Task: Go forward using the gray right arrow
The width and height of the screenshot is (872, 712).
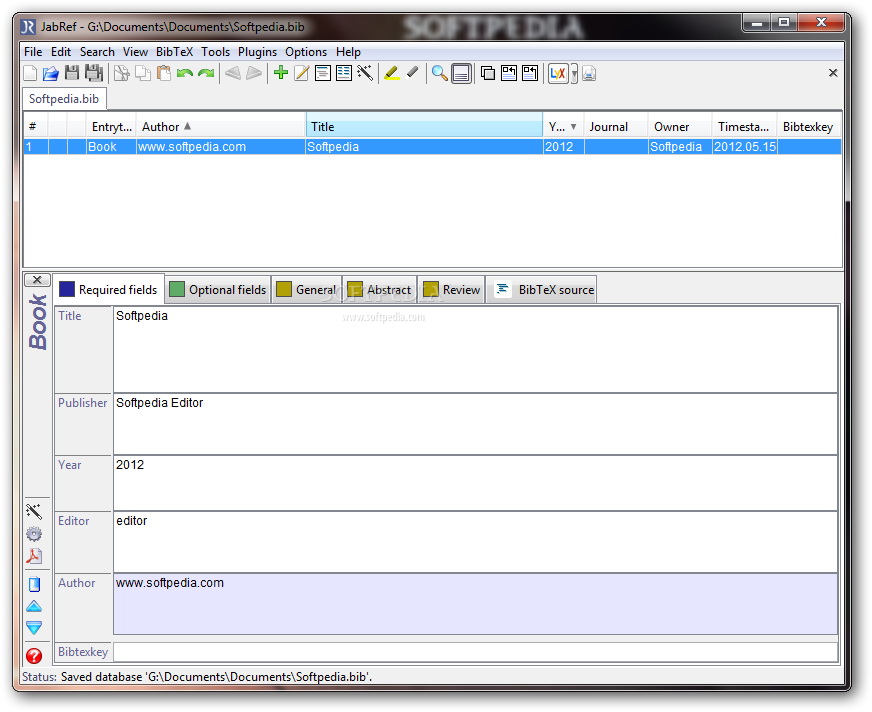Action: point(254,73)
